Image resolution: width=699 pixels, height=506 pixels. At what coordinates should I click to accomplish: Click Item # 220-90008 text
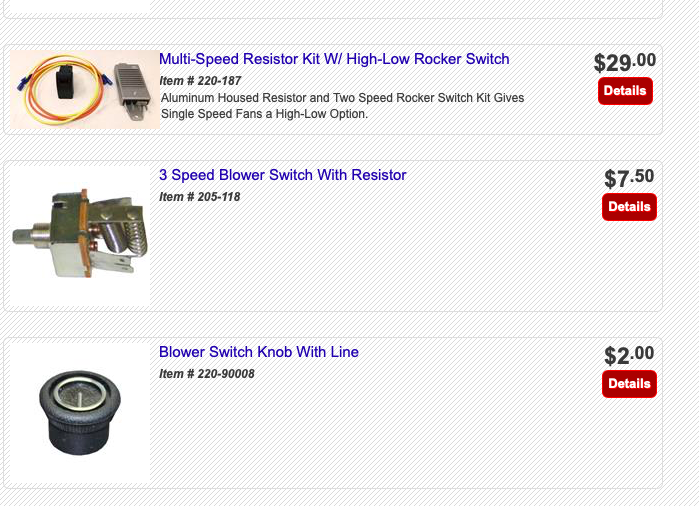click(x=207, y=374)
